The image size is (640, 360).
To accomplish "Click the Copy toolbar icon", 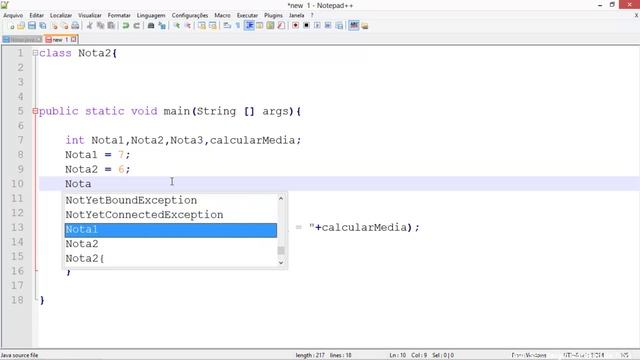I will click(x=100, y=26).
